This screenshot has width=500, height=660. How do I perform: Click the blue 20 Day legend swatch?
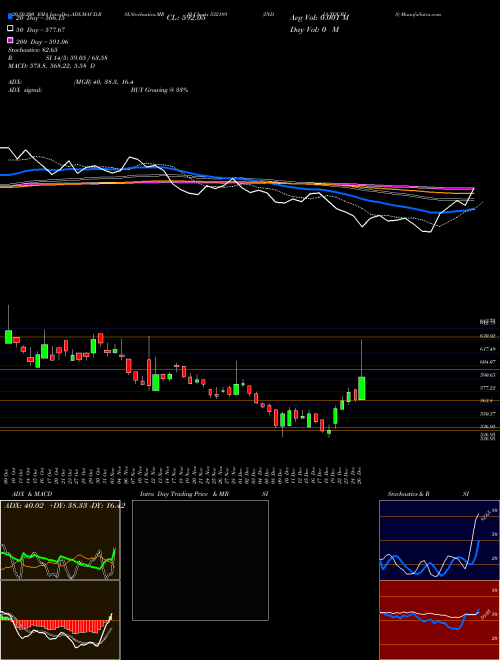tap(11, 17)
